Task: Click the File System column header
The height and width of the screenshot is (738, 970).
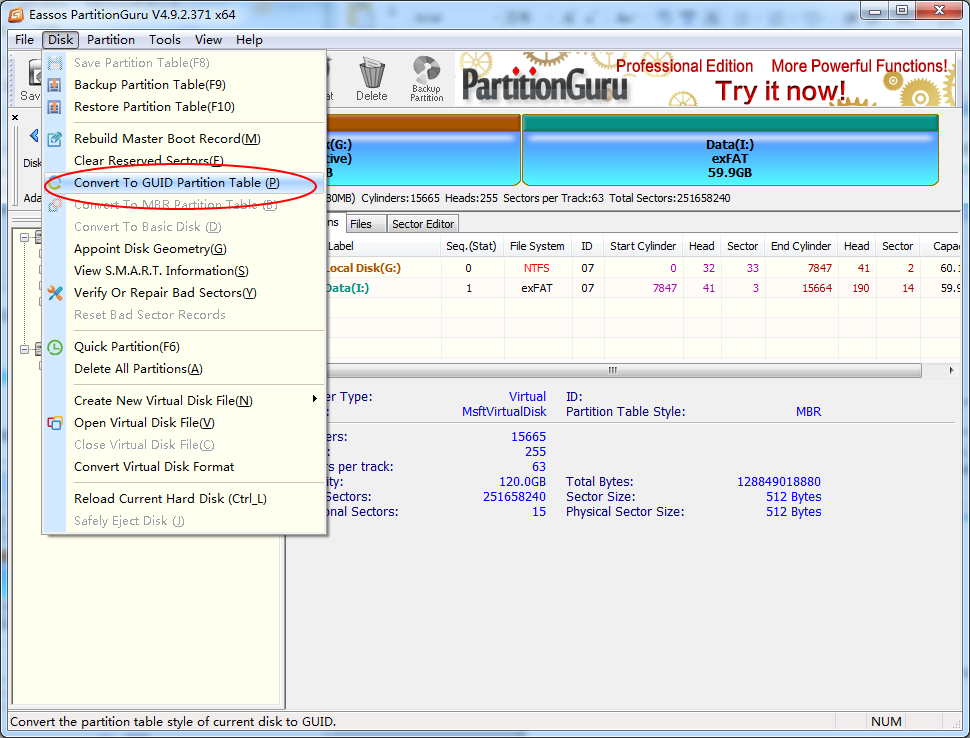Action: 537,246
